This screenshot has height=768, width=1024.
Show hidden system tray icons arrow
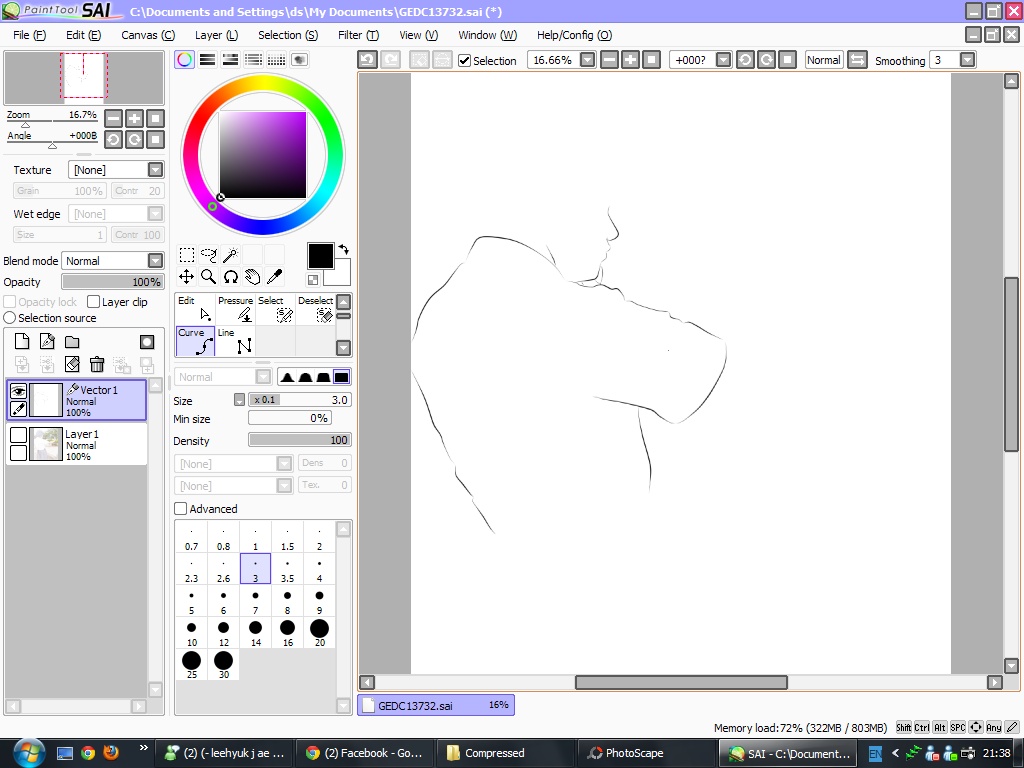click(x=895, y=753)
